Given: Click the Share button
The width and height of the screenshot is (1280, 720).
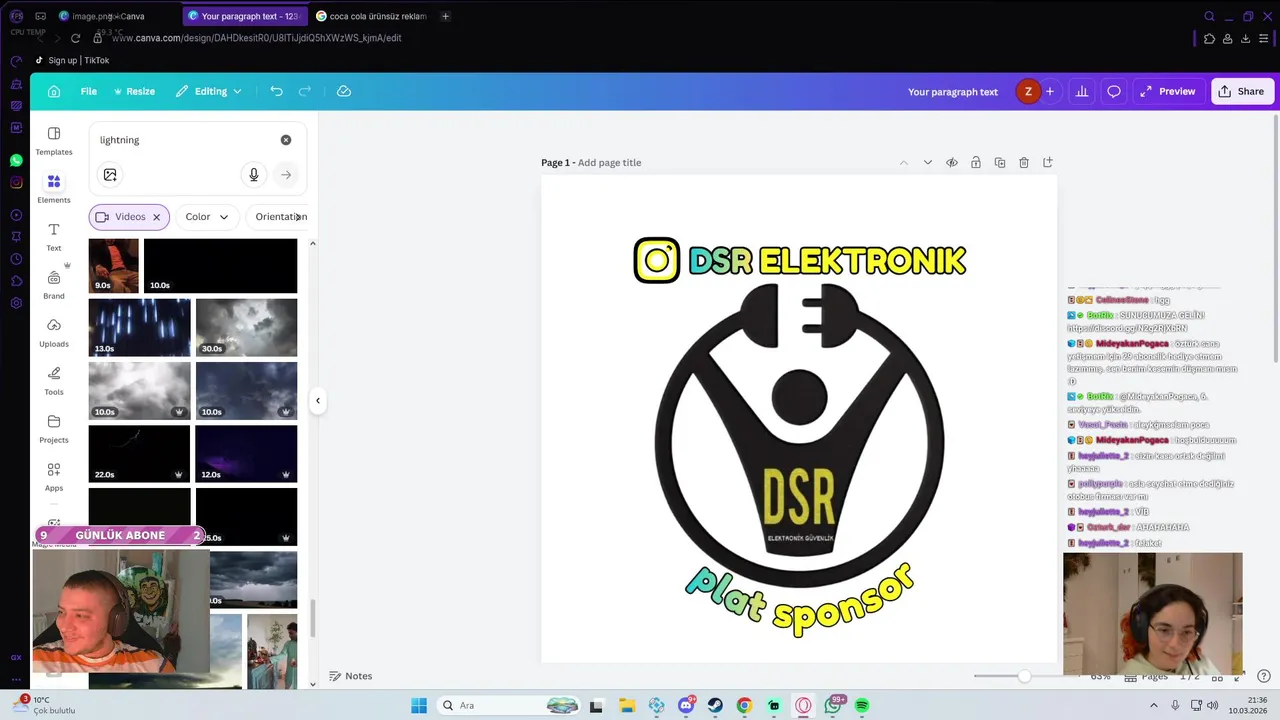Looking at the screenshot, I should pos(1241,91).
